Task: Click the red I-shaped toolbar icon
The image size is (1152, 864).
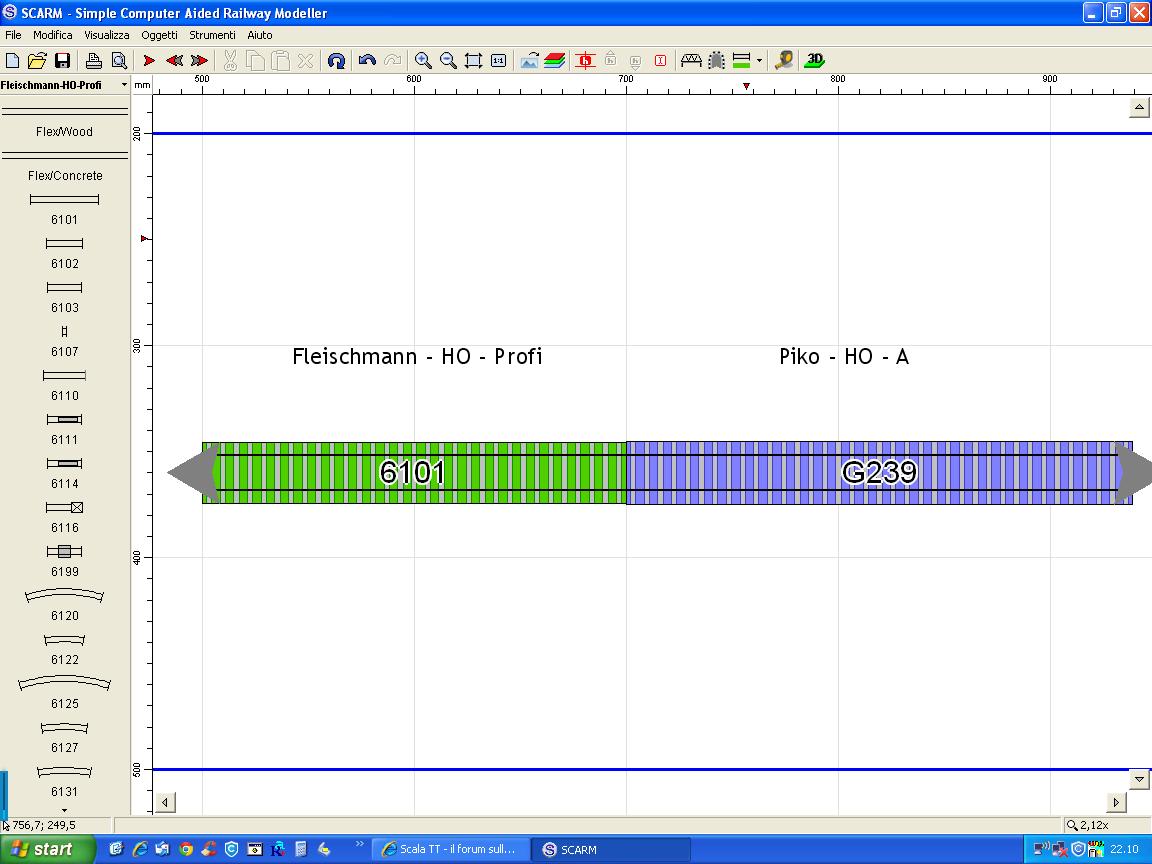Action: pyautogui.click(x=660, y=61)
